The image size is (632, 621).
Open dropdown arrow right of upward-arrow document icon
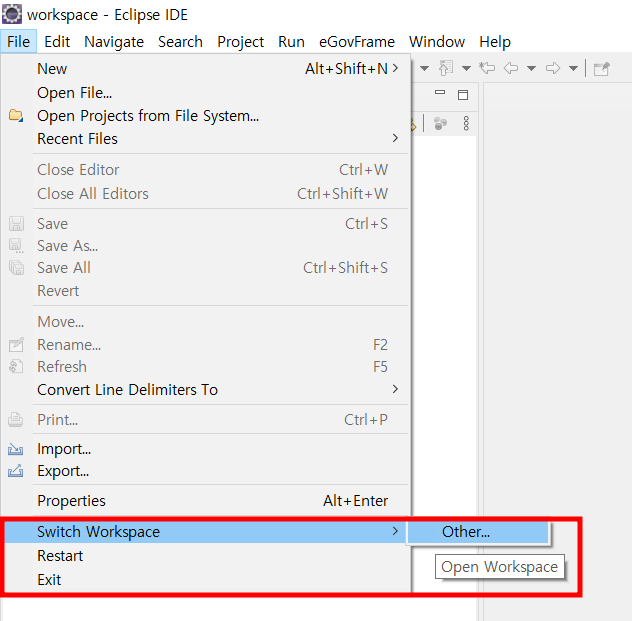pyautogui.click(x=466, y=69)
